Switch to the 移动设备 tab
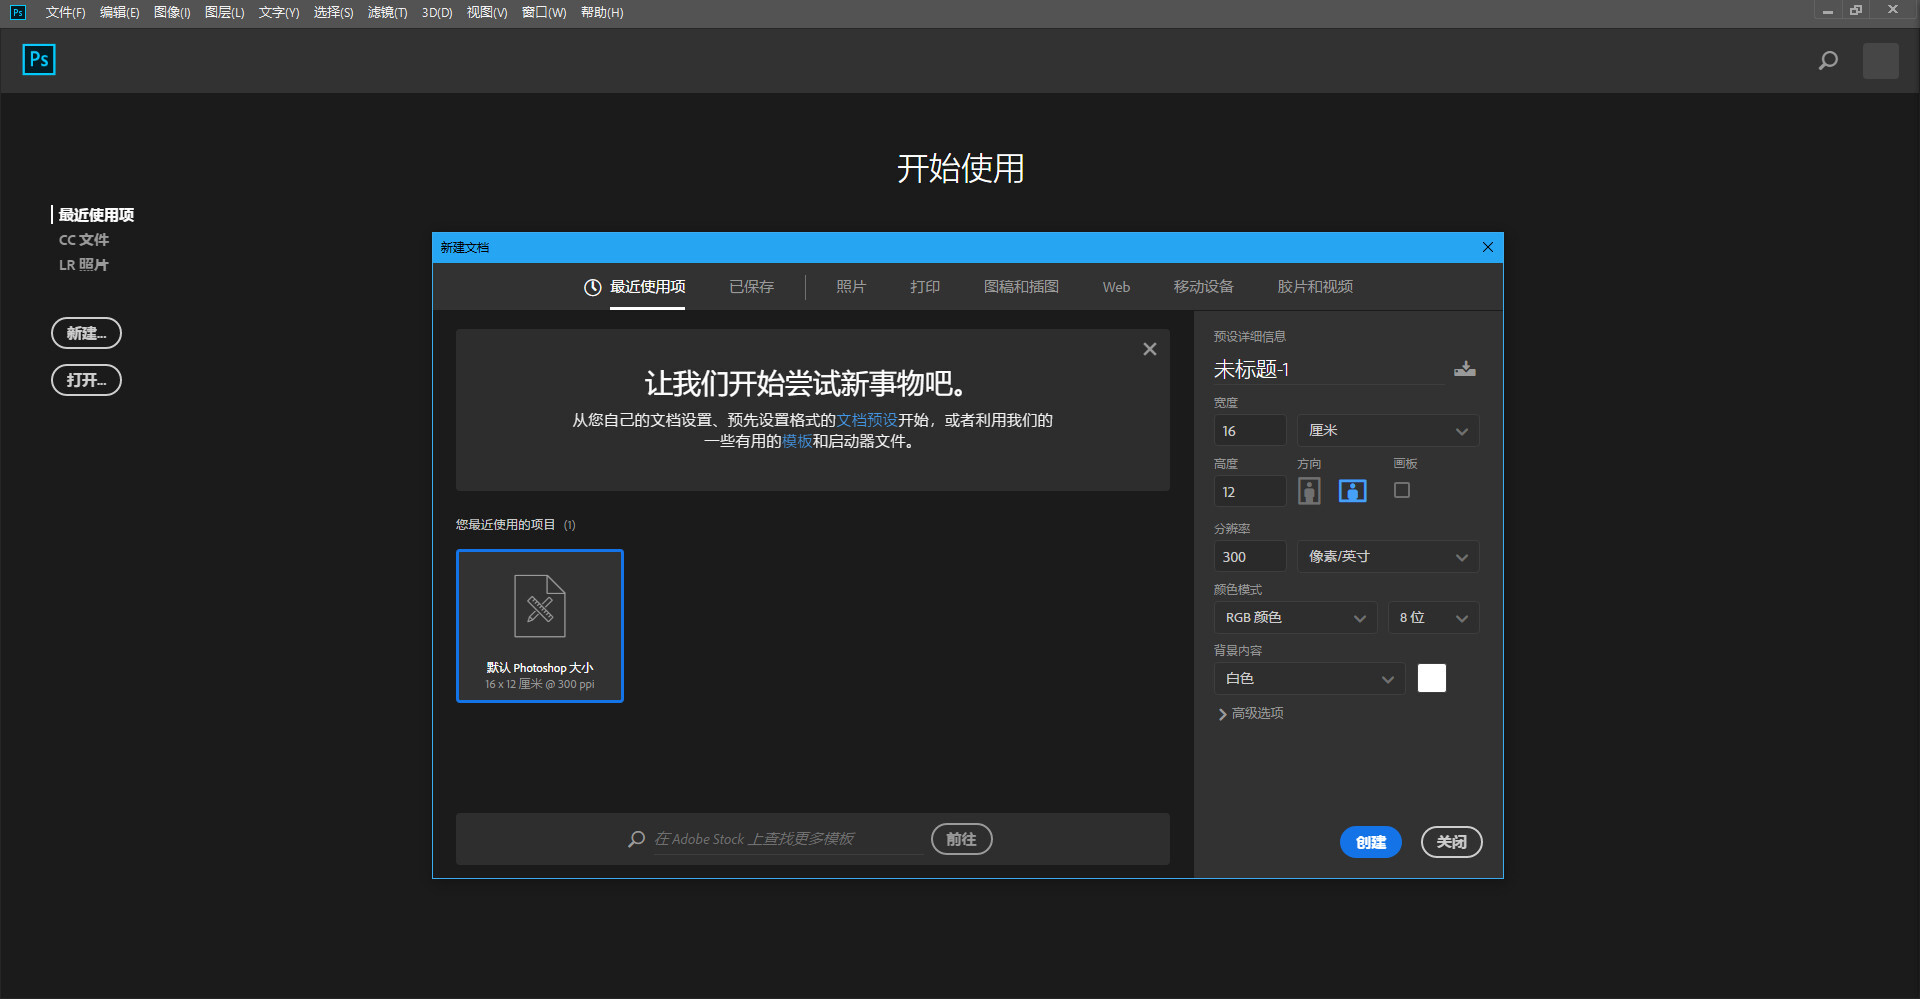 (1204, 287)
